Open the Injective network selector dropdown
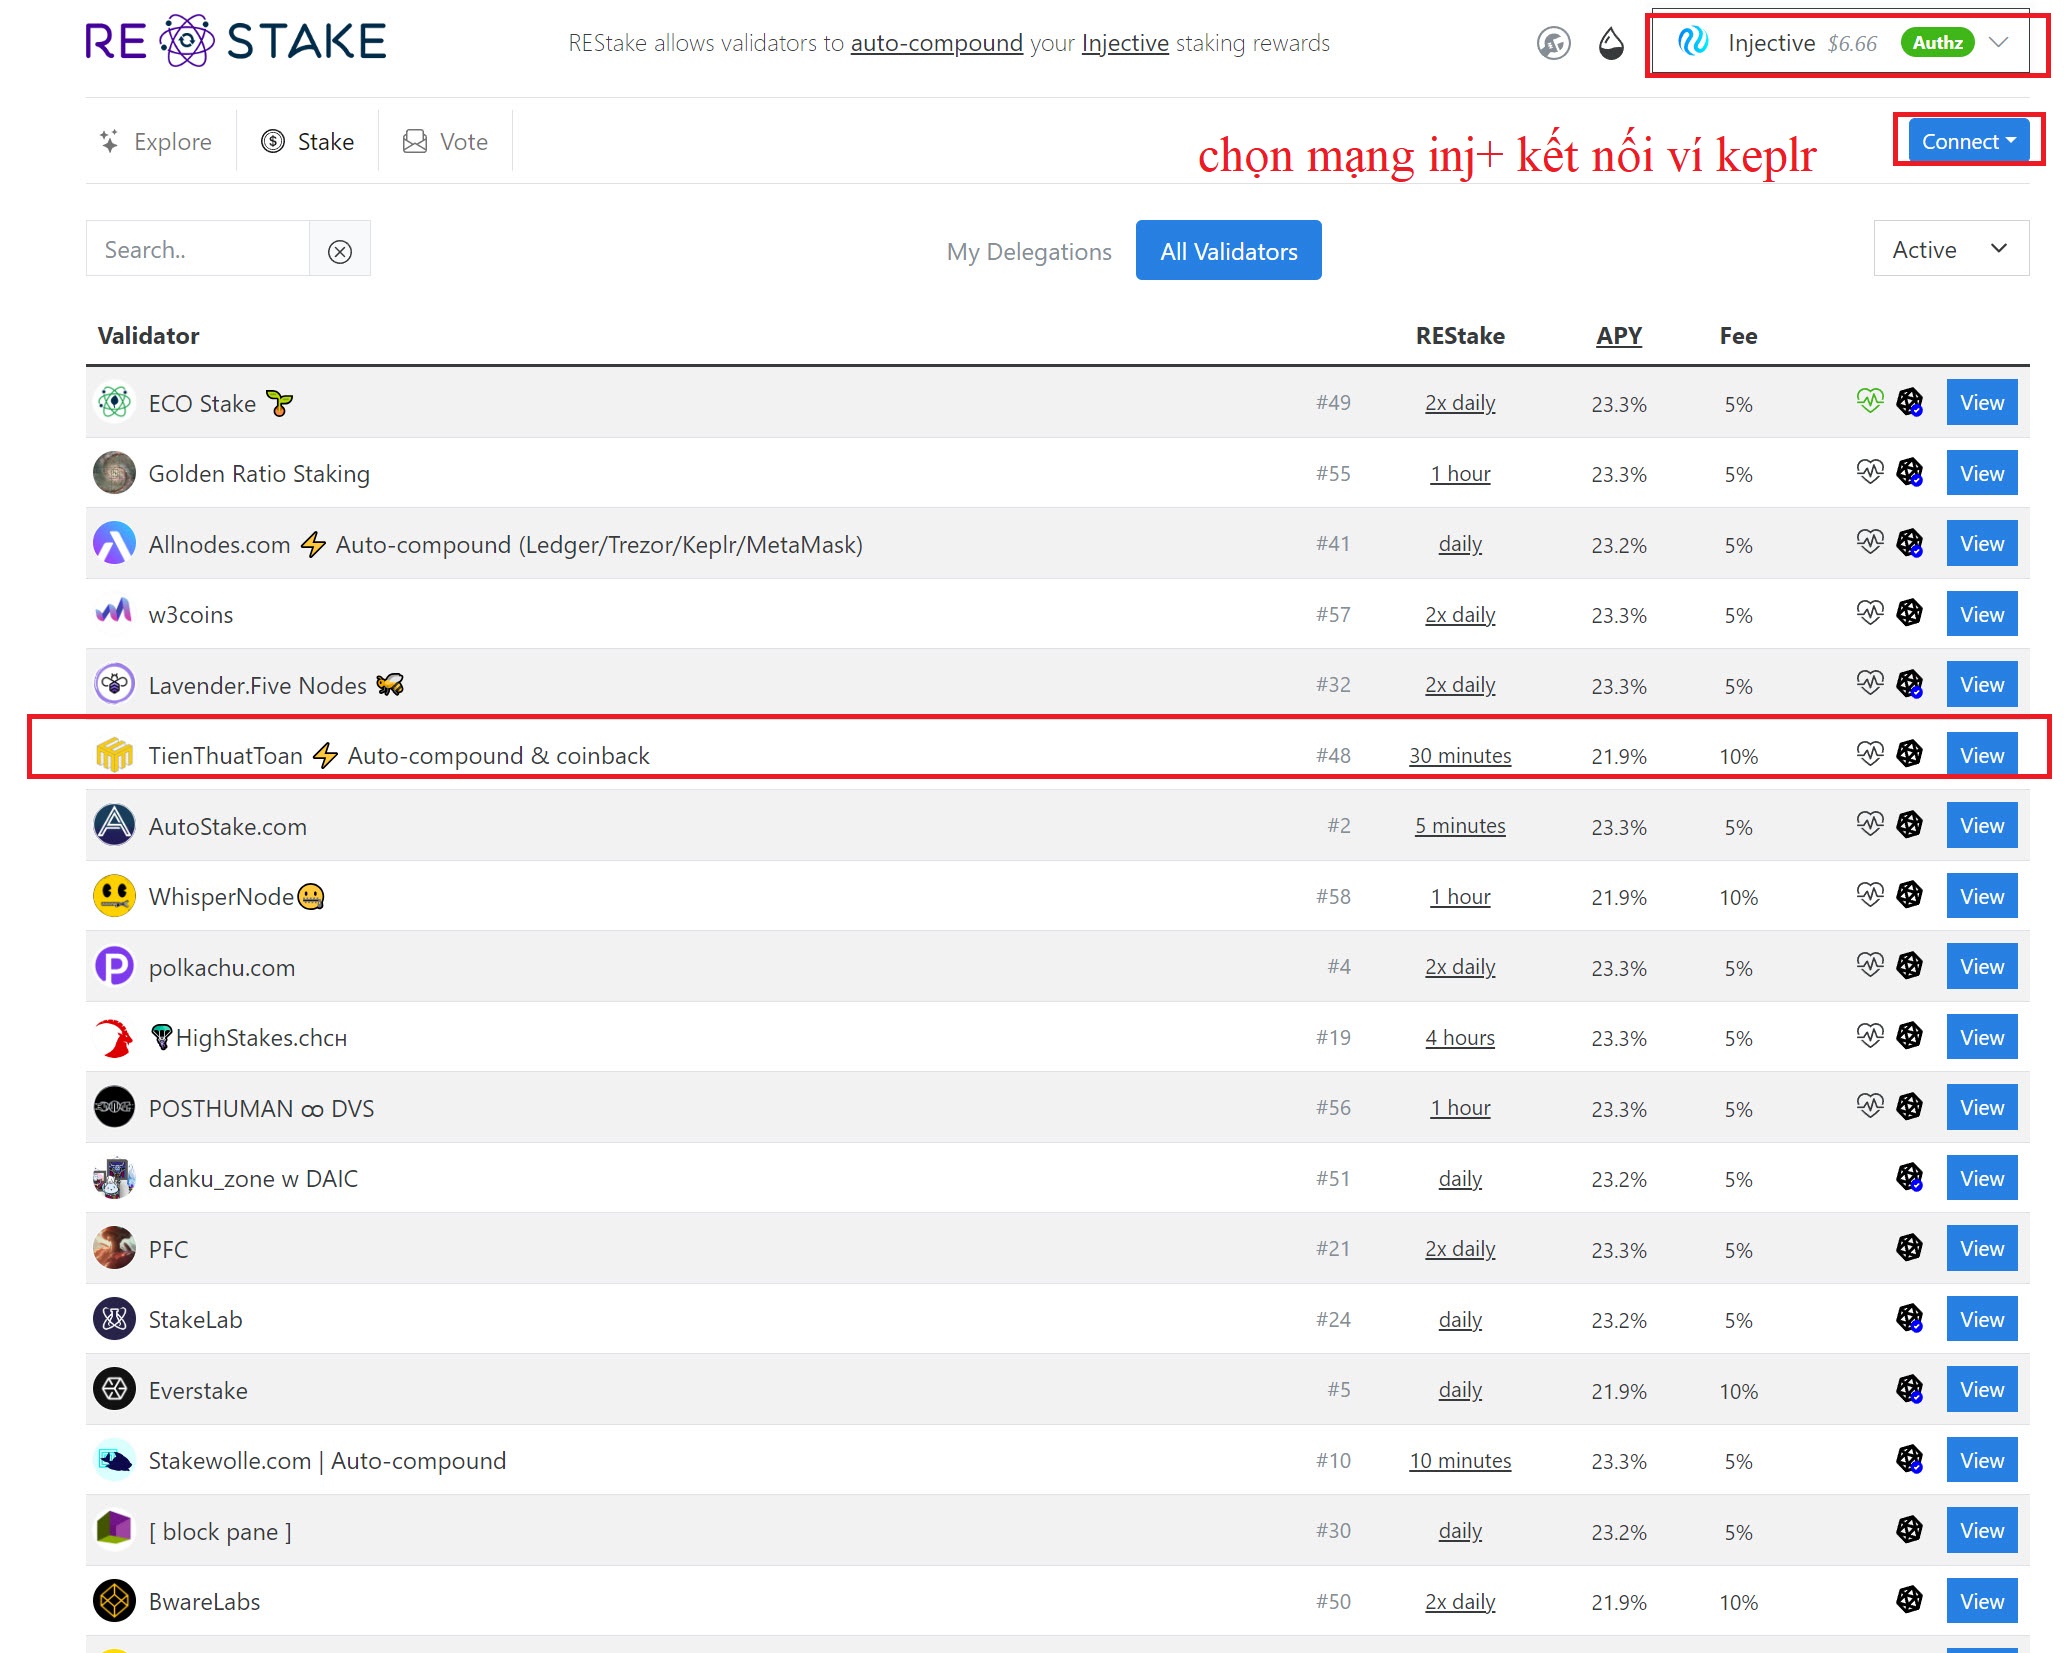The height and width of the screenshot is (1653, 2064). (x=1839, y=43)
